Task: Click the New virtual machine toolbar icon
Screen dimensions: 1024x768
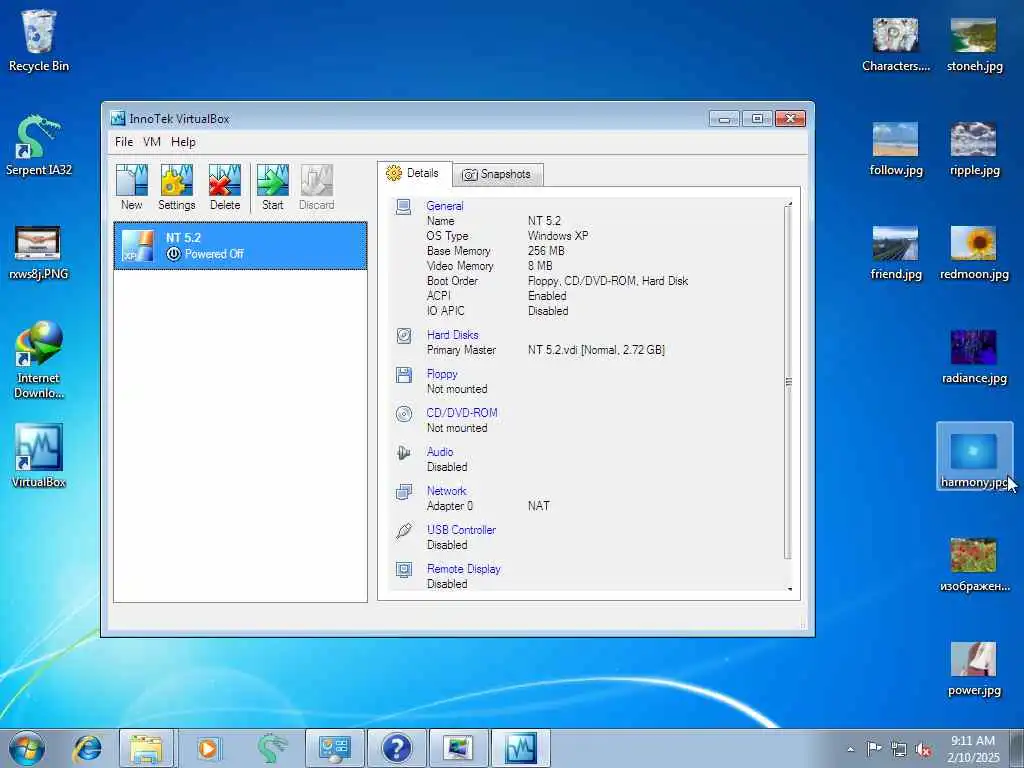Action: tap(131, 187)
